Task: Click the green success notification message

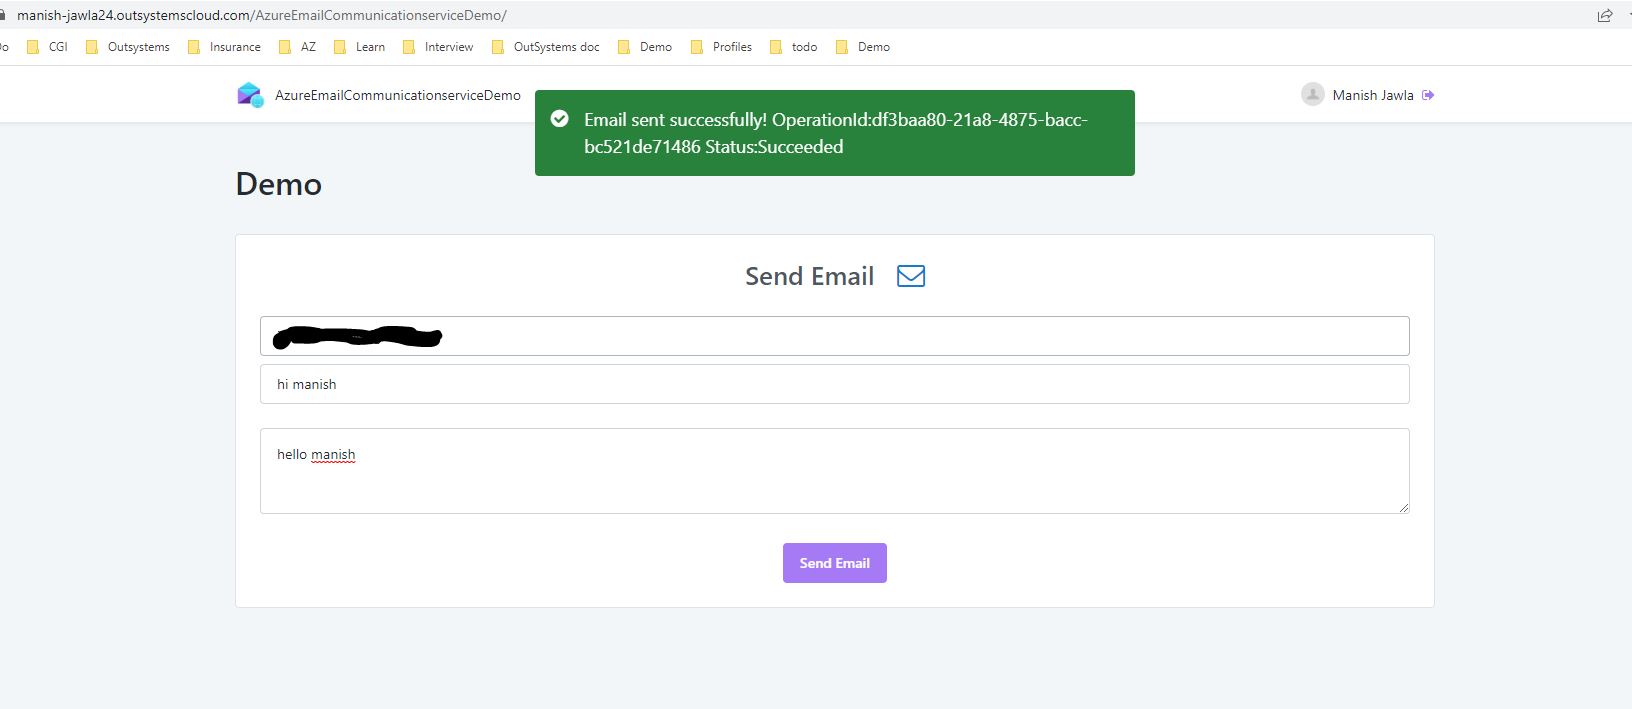Action: 835,133
